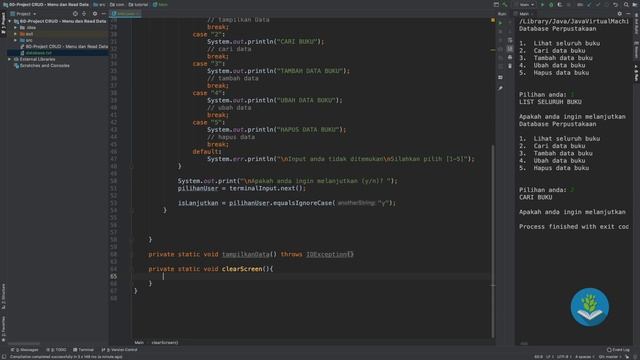
Task: Revert changes using the undo arrow icon
Action: (x=615, y=4)
